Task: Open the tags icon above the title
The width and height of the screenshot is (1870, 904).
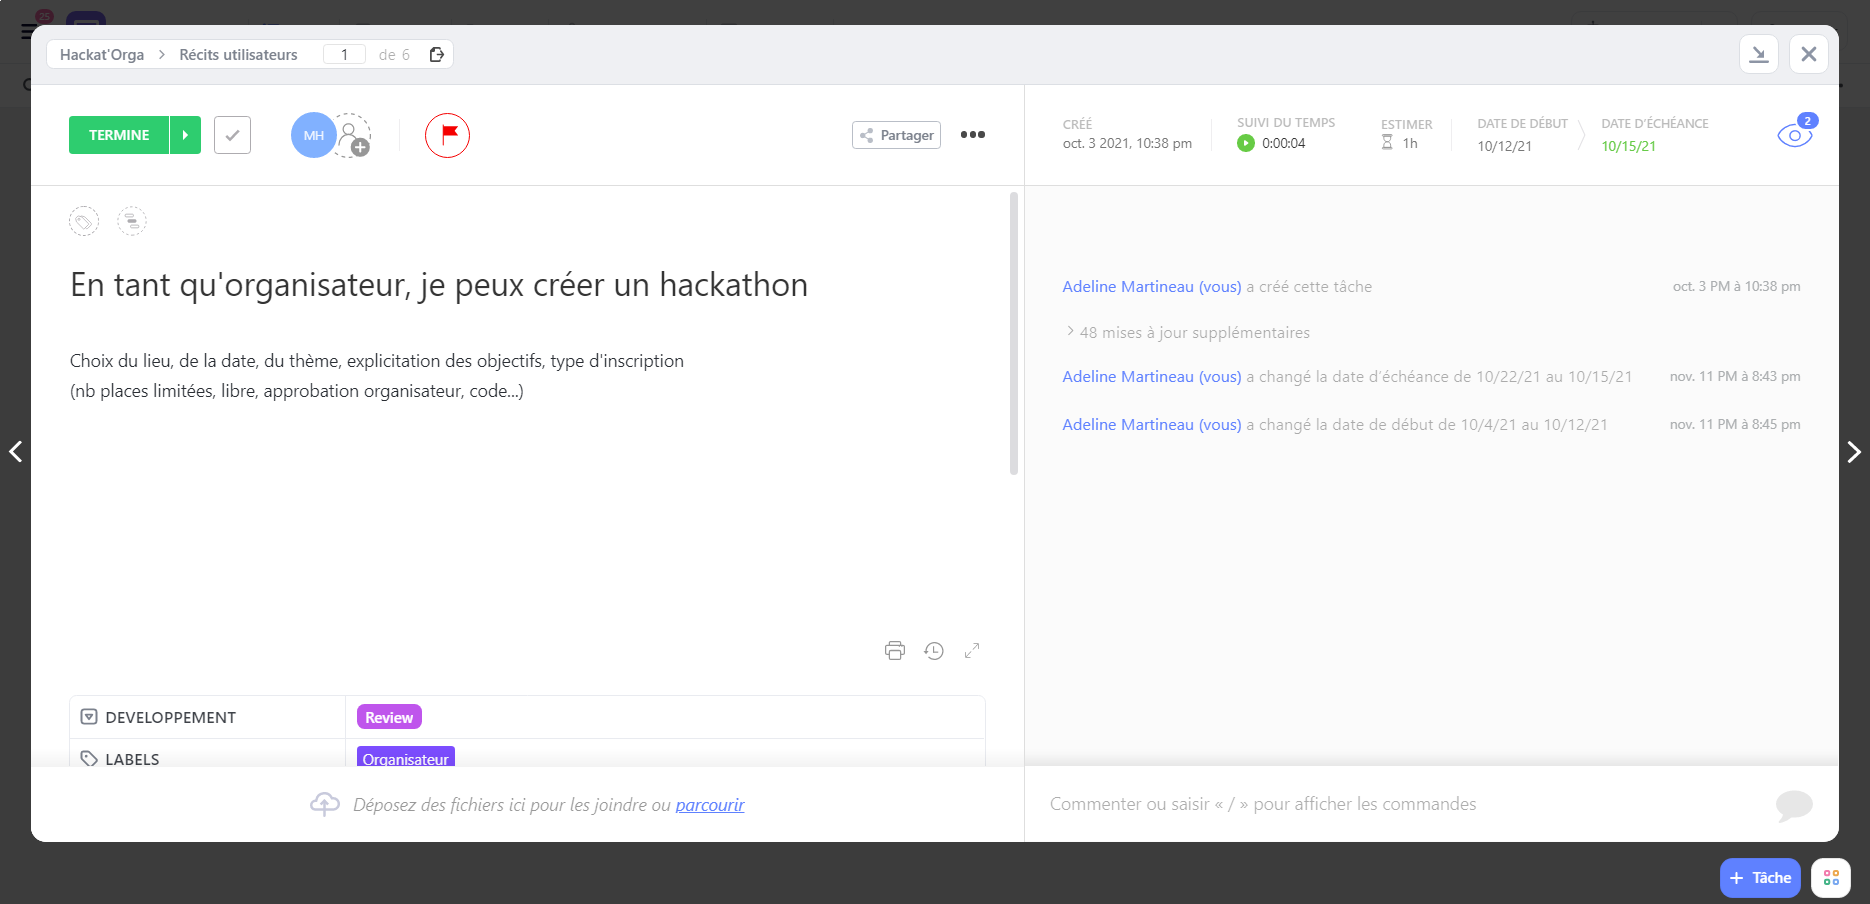Action: 84,221
